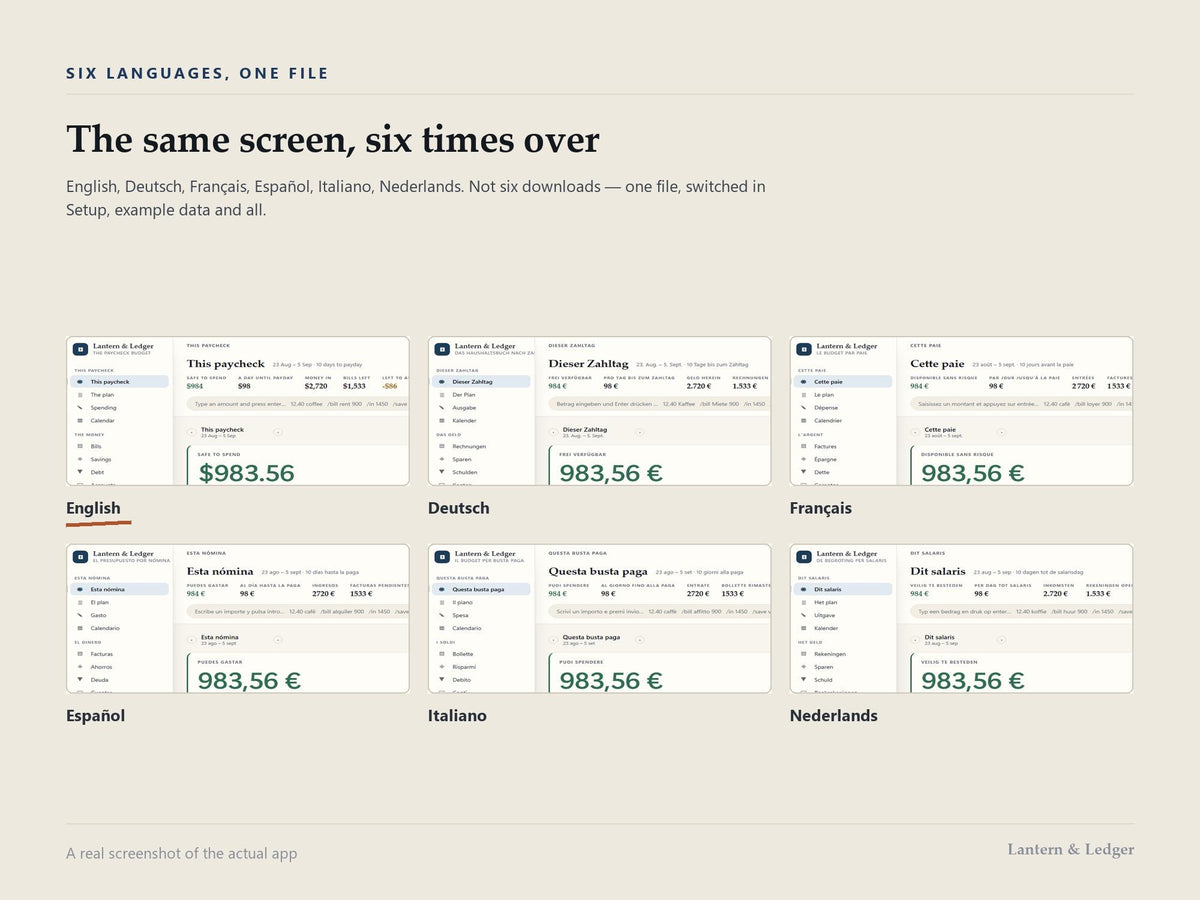The image size is (1200, 900).
Task: Go to previous period left of 'This paycheck' dates
Action: pyautogui.click(x=192, y=432)
